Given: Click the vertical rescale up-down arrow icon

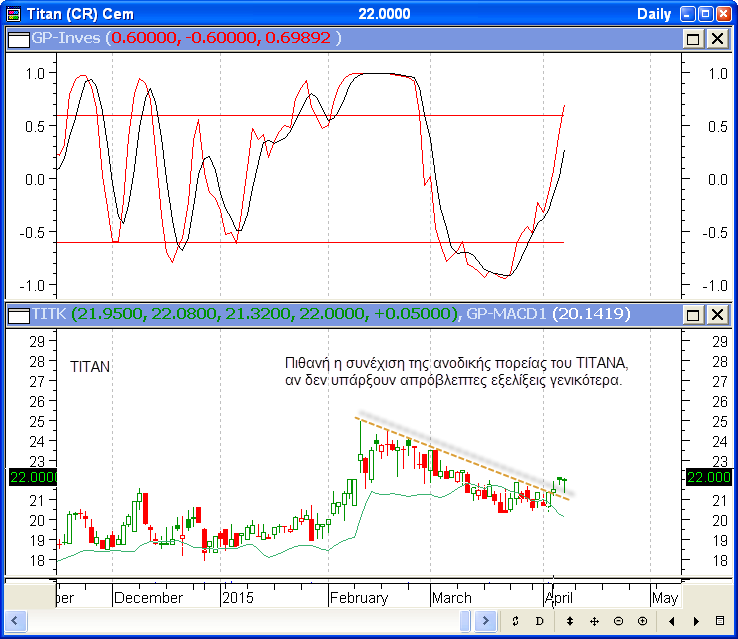Looking at the screenshot, I should click(x=570, y=621).
